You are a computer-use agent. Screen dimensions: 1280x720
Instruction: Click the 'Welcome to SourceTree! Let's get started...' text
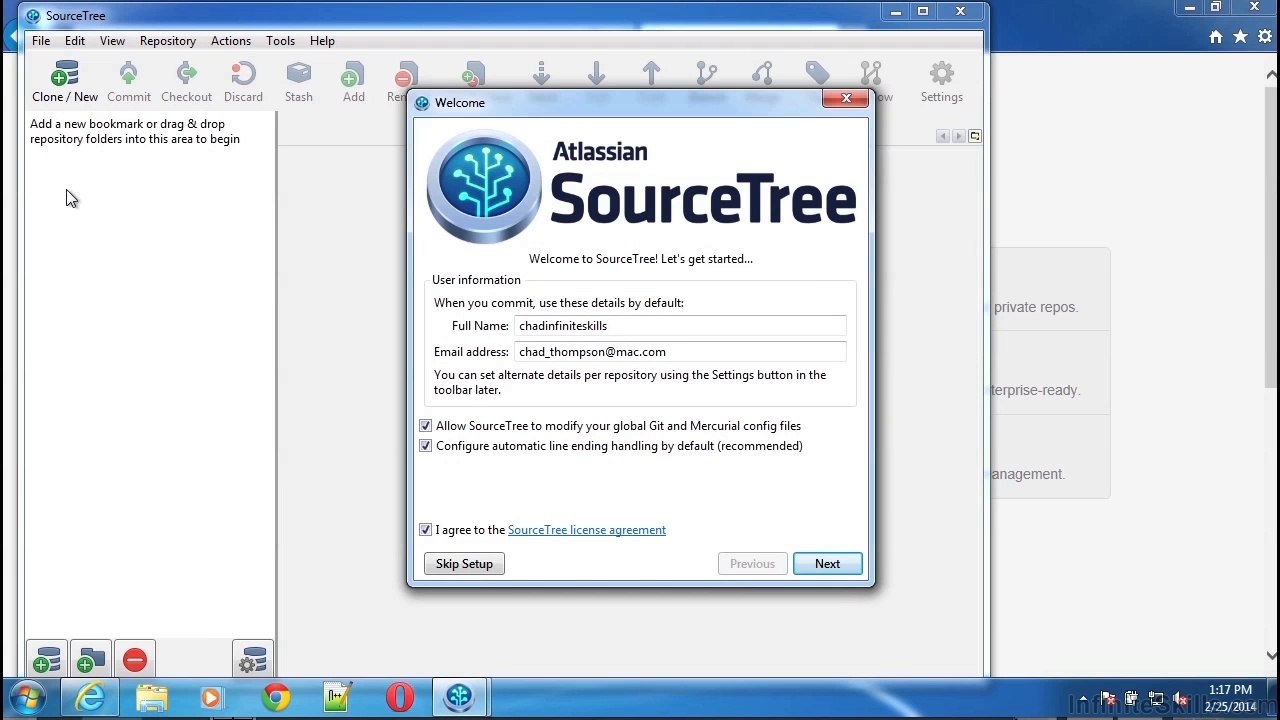click(x=641, y=259)
